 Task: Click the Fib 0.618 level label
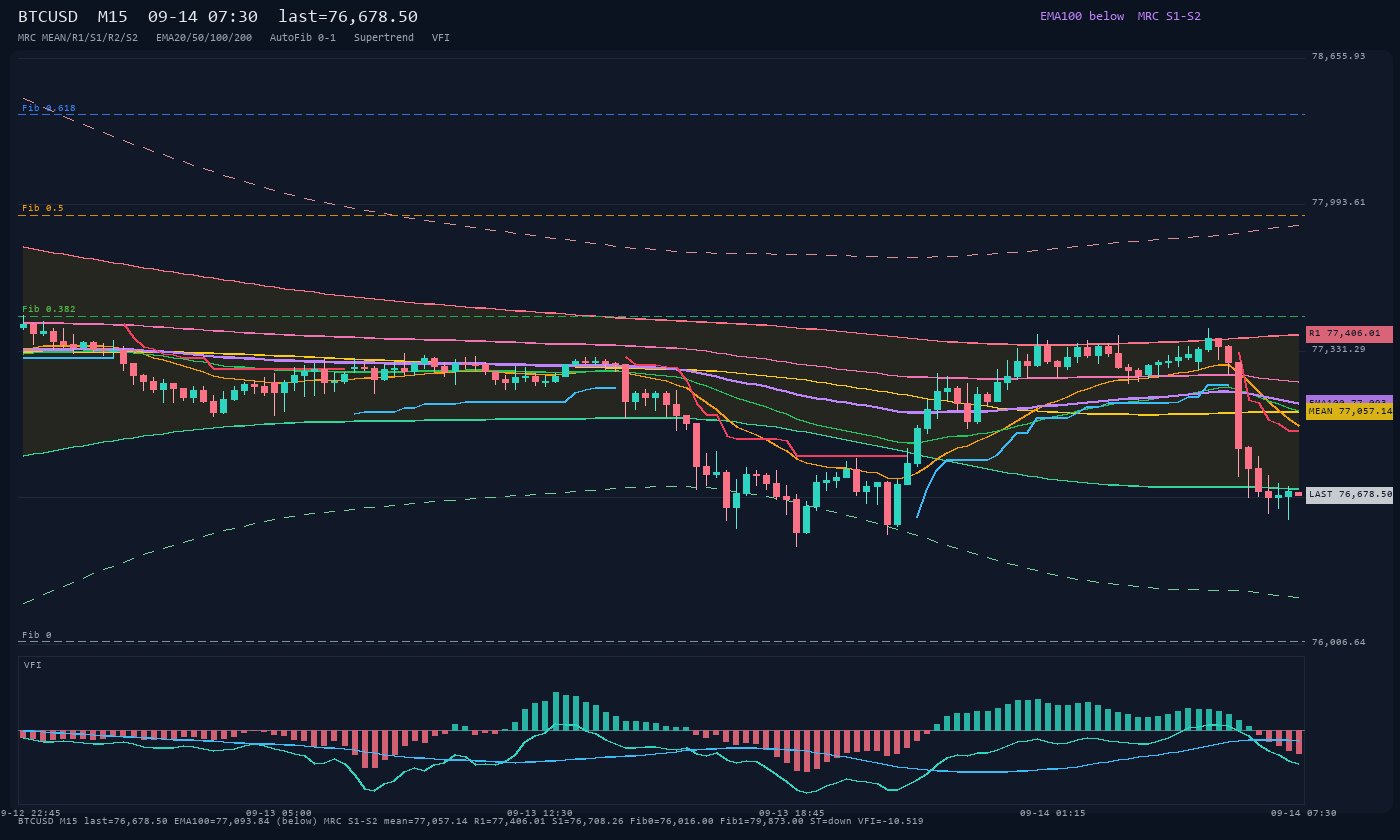tap(49, 108)
